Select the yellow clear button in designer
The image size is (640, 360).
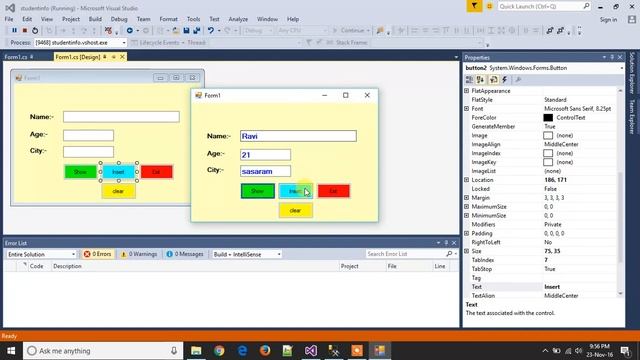coord(118,191)
